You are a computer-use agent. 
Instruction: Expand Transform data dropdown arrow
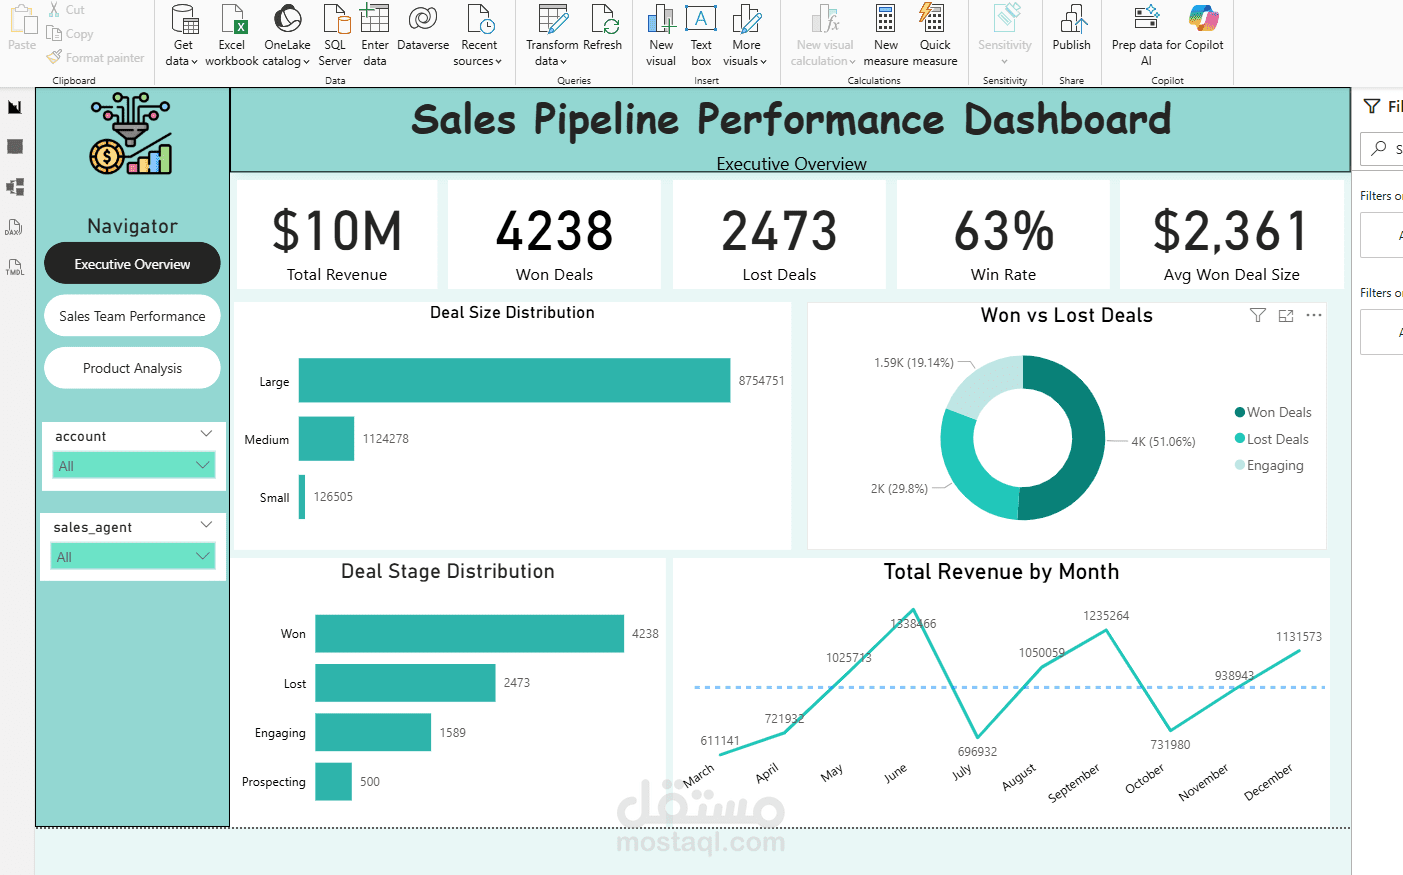[x=563, y=62]
